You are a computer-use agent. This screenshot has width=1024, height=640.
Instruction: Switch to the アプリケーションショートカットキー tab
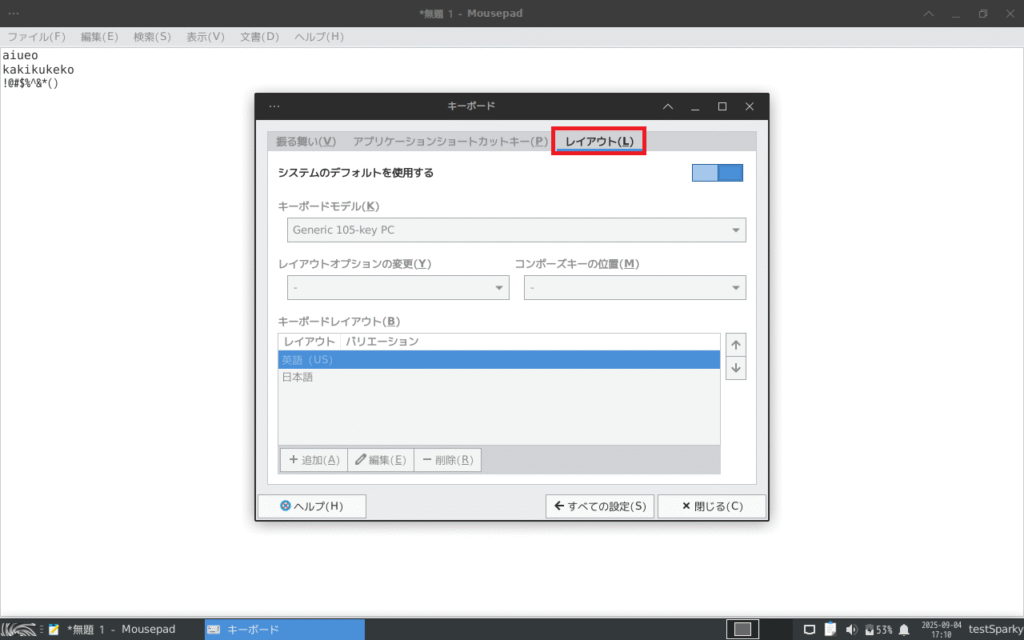coord(450,142)
